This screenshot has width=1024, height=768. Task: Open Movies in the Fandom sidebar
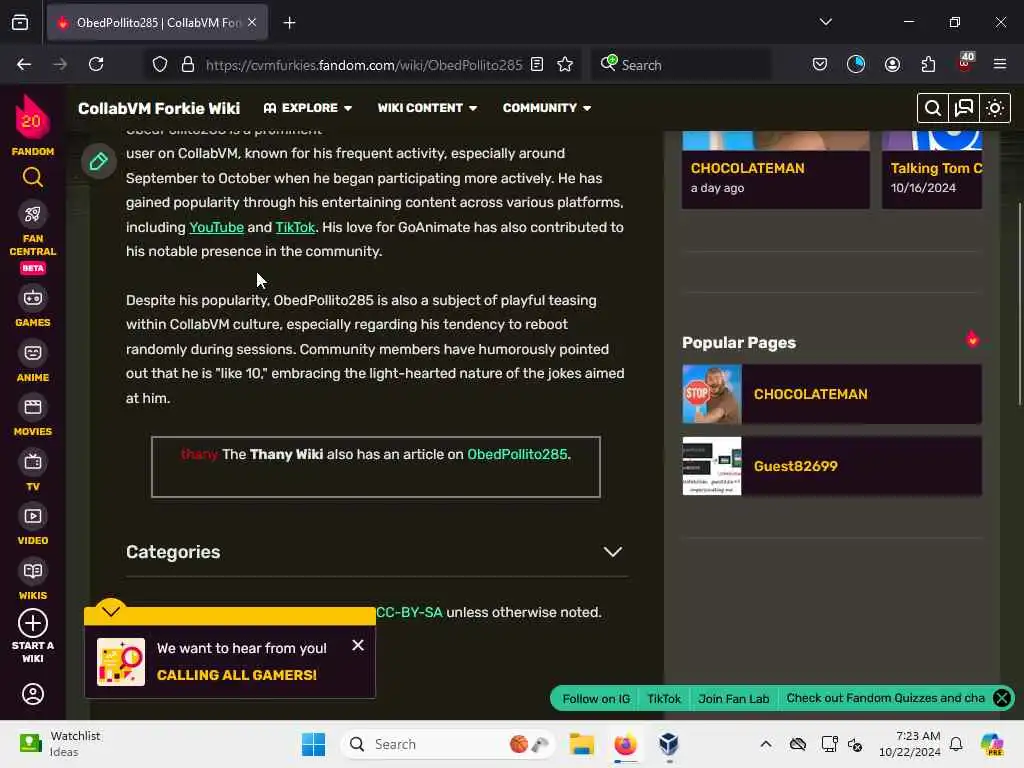click(33, 416)
